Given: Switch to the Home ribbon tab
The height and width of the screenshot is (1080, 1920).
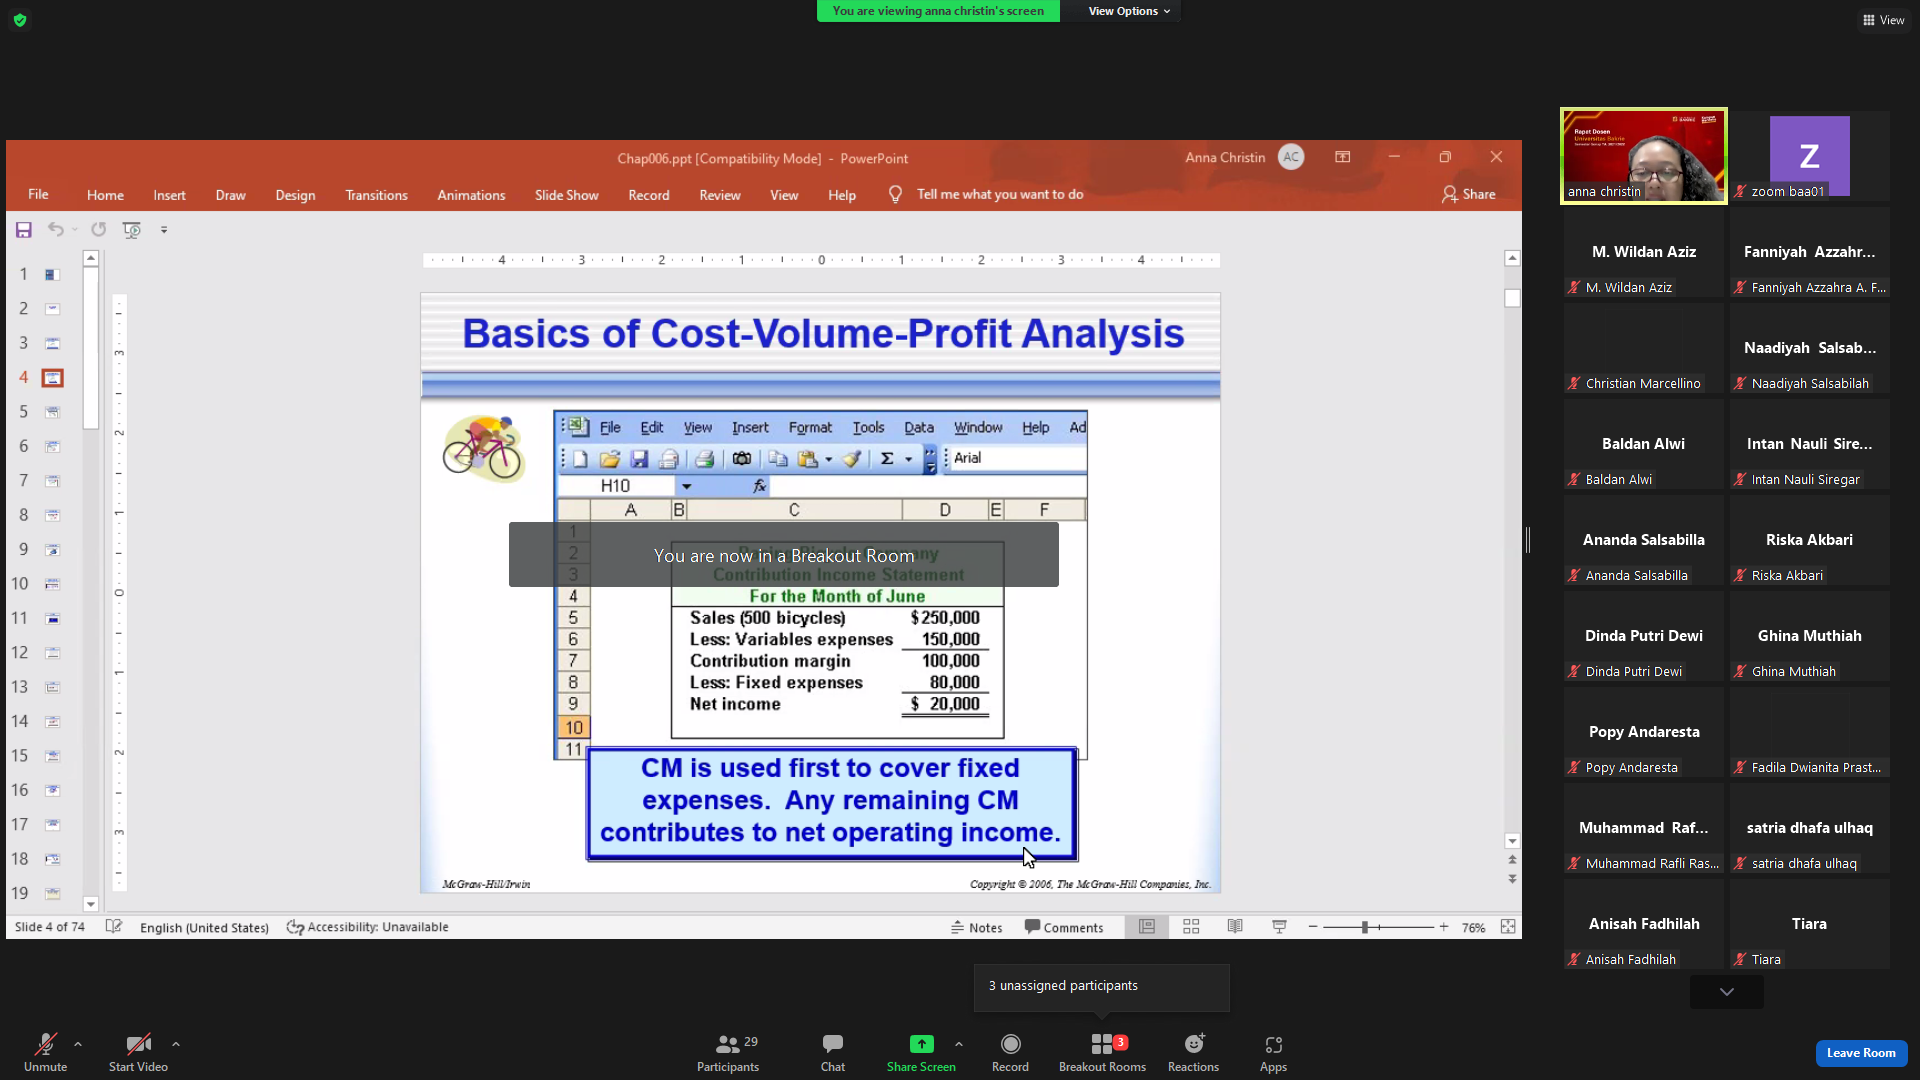Looking at the screenshot, I should point(105,195).
